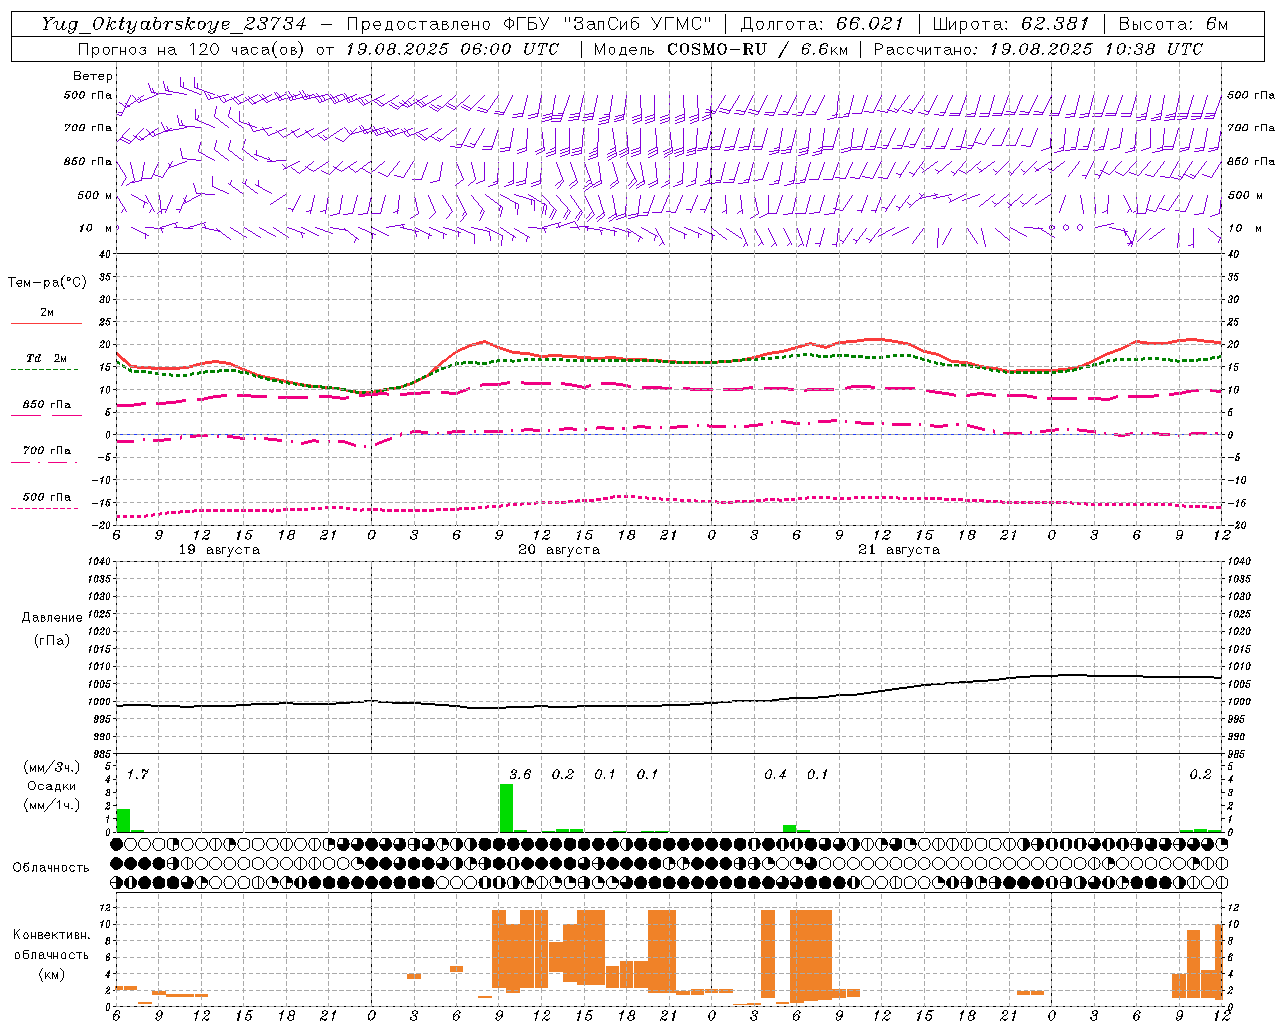Image resolution: width=1280 pixels, height=1024 pixels.
Task: Click the Широта: 62.381 value
Action: click(x=1011, y=24)
